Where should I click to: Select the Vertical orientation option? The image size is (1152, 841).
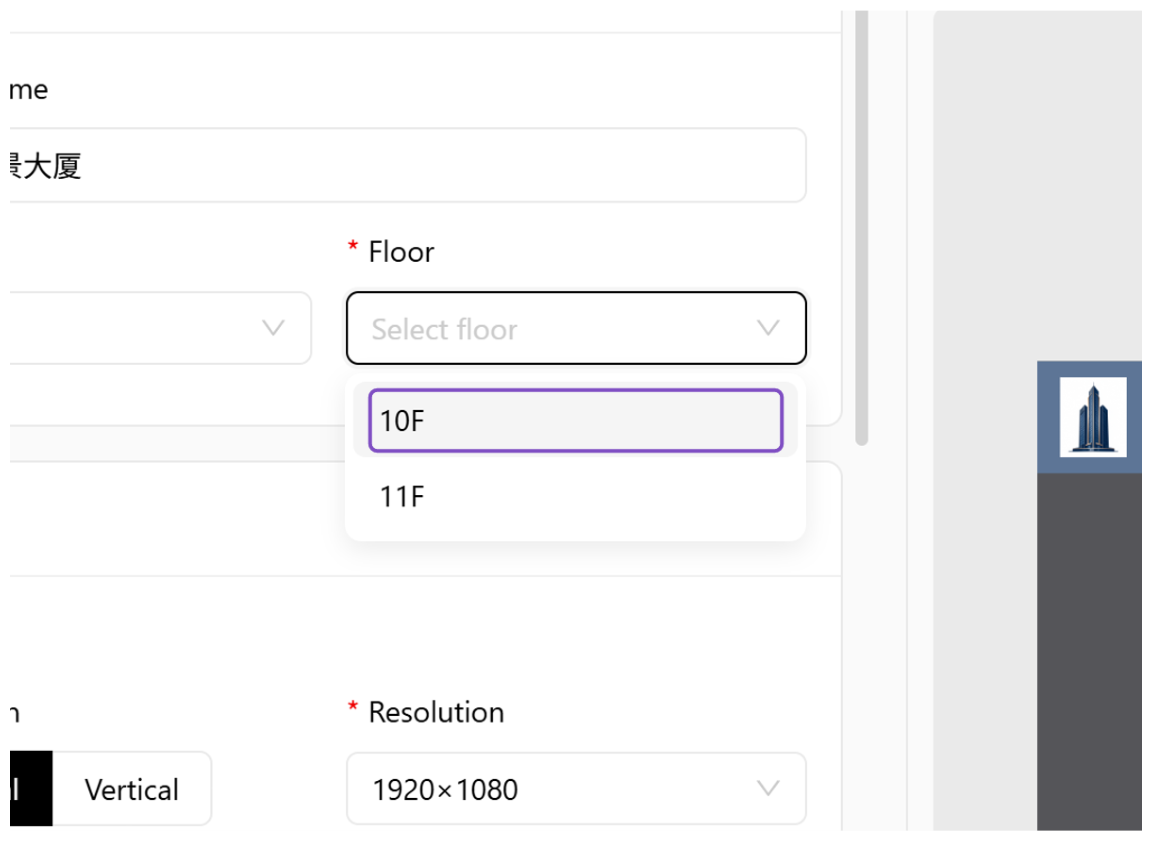pyautogui.click(x=132, y=790)
